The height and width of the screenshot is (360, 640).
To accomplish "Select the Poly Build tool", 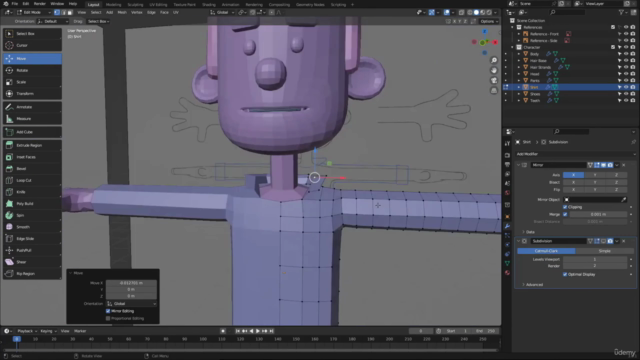I will (x=32, y=204).
